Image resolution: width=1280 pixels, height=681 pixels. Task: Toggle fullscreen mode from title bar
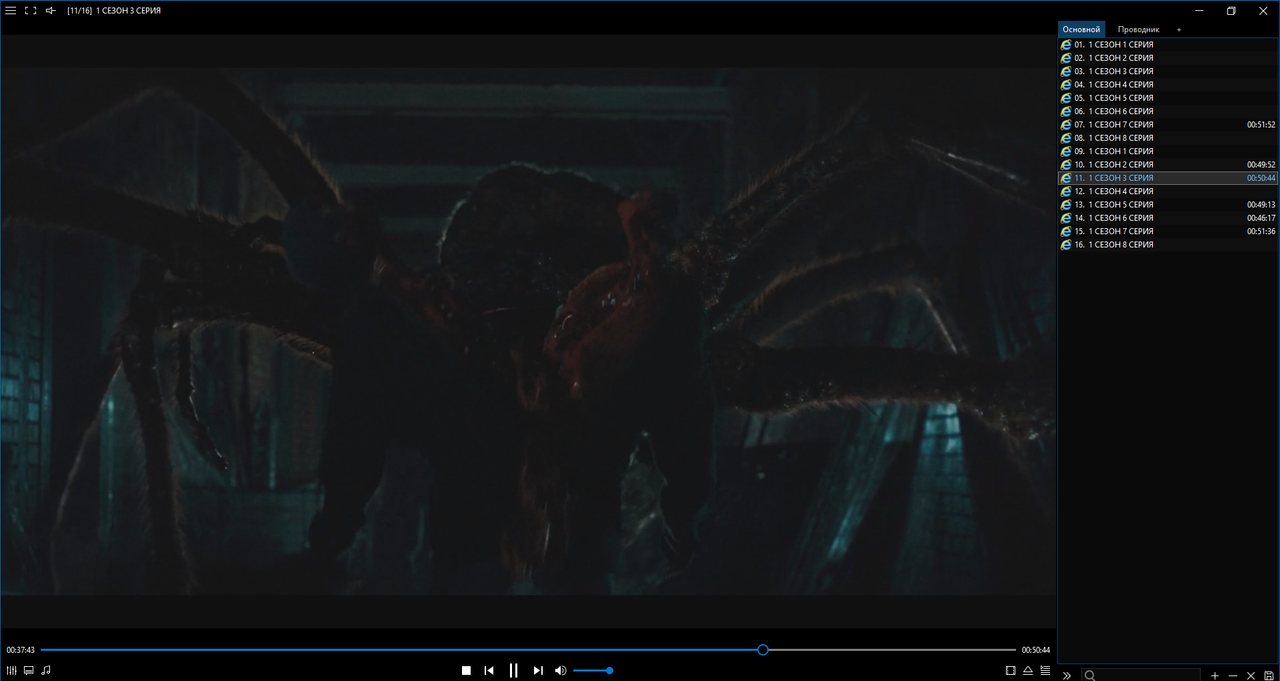pyautogui.click(x=31, y=10)
